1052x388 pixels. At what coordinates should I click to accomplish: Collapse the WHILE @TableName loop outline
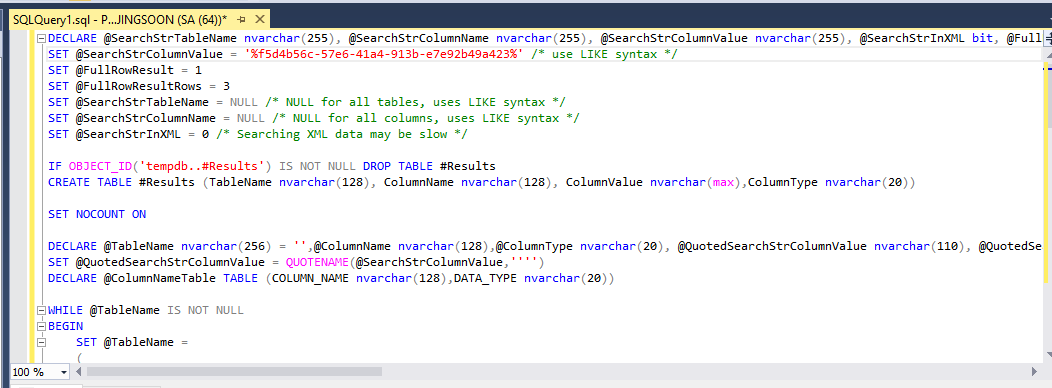pos(41,310)
